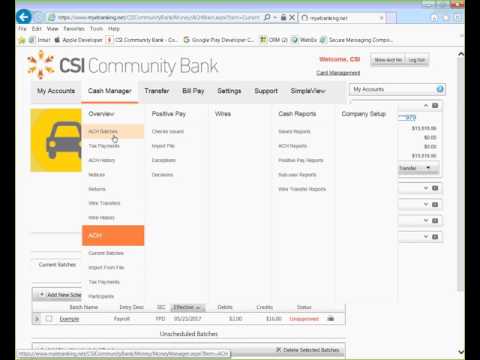
Task: Expand the Example batch row arrow
Action: pos(37,319)
